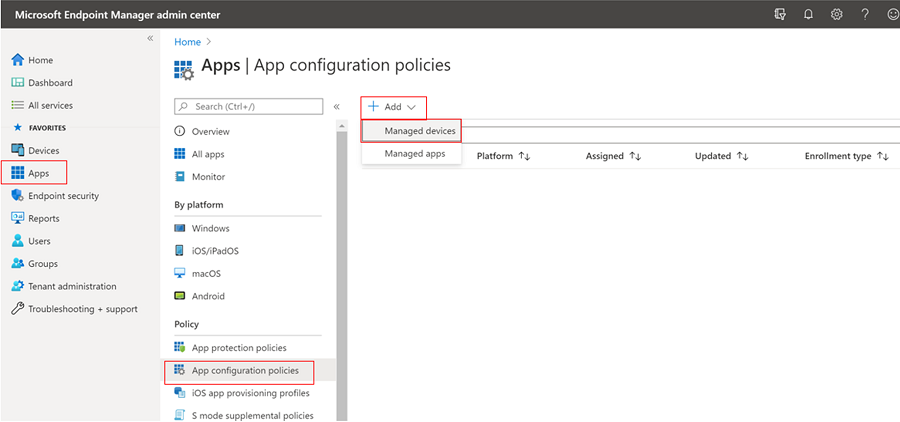This screenshot has width=900, height=422.
Task: Click the All services list icon
Action: coord(18,105)
